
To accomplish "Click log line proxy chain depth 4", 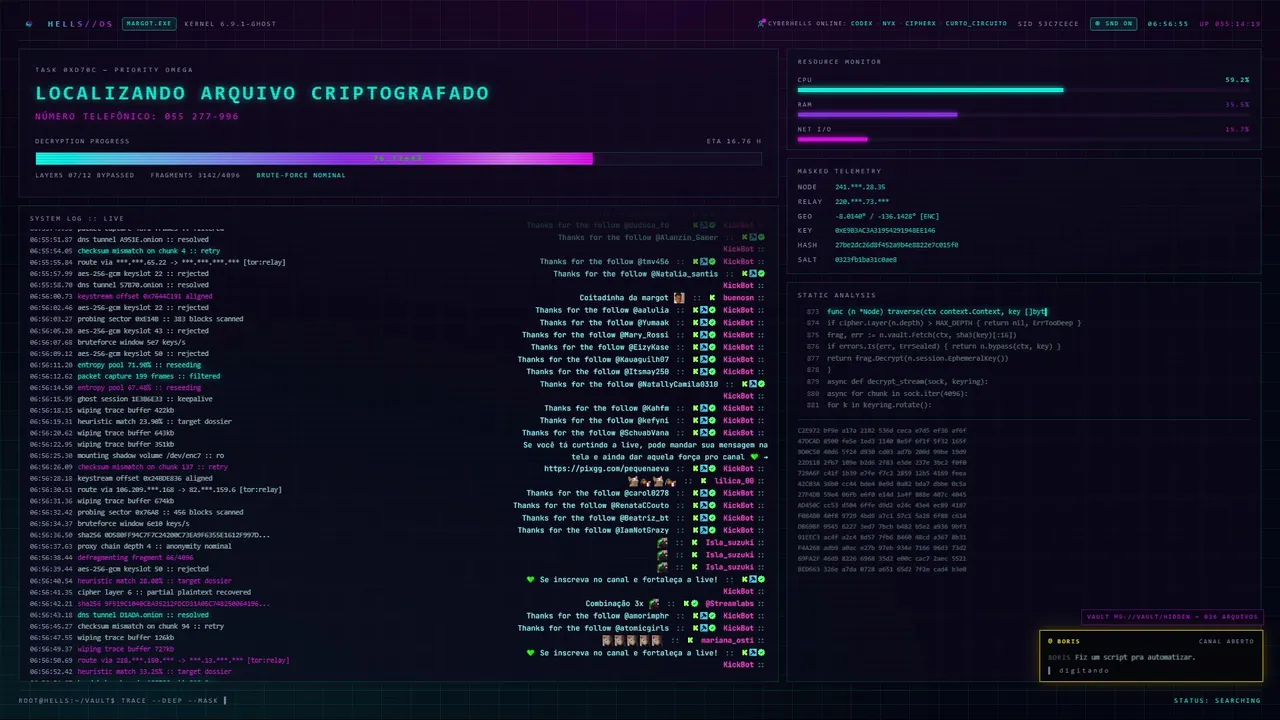I will coord(130,547).
